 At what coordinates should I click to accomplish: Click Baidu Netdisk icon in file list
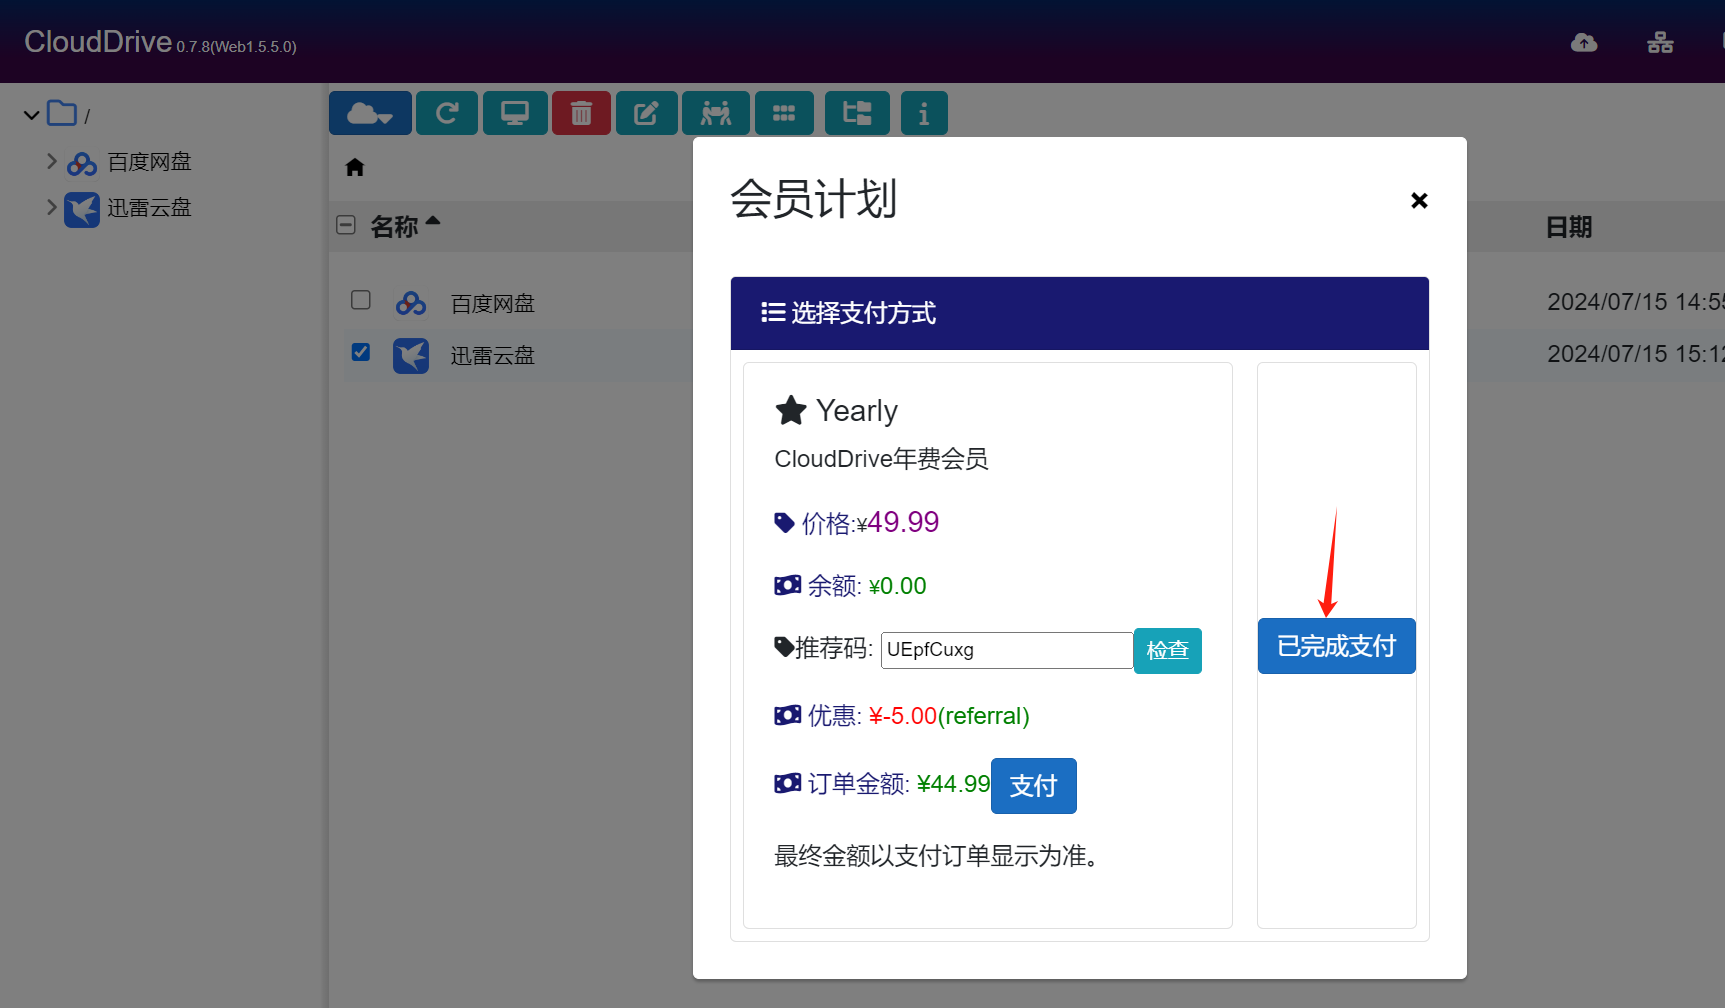tap(411, 303)
